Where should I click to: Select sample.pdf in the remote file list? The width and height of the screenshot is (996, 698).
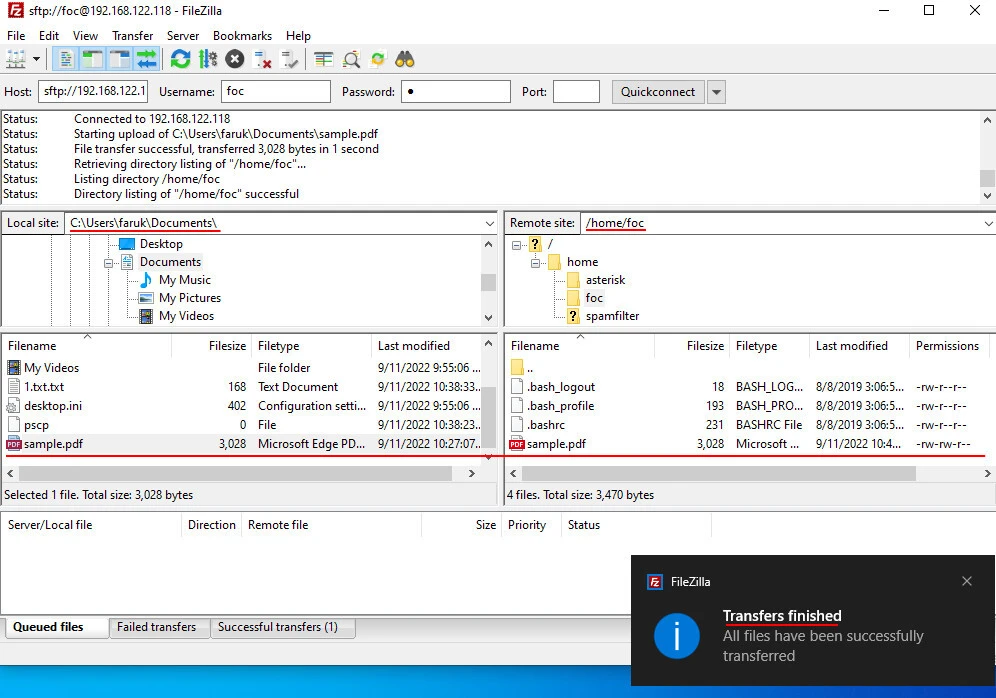pos(556,444)
